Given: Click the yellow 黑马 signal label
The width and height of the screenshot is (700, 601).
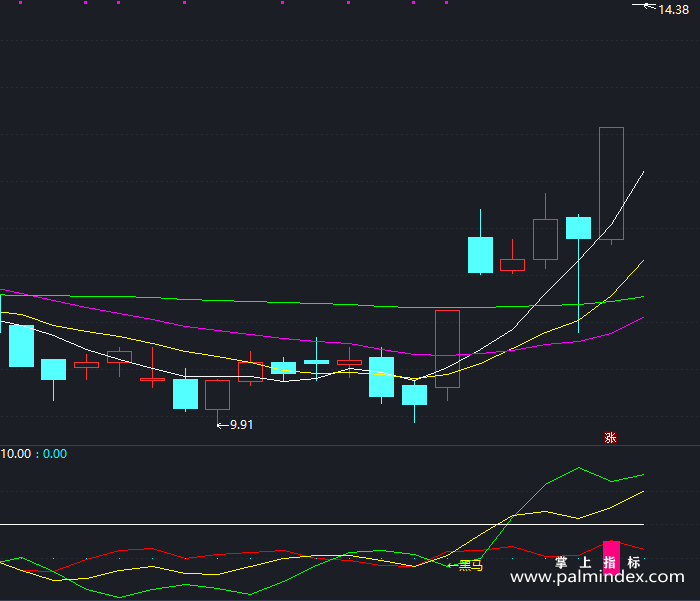Looking at the screenshot, I should (x=471, y=566).
